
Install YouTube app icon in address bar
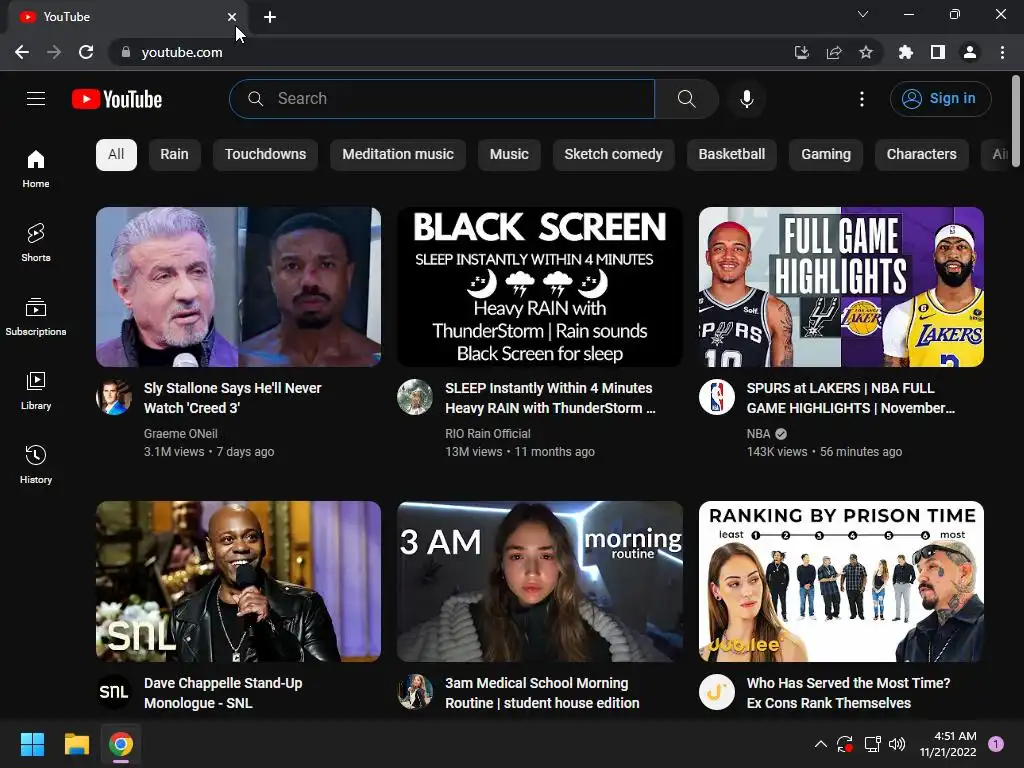pyautogui.click(x=802, y=52)
